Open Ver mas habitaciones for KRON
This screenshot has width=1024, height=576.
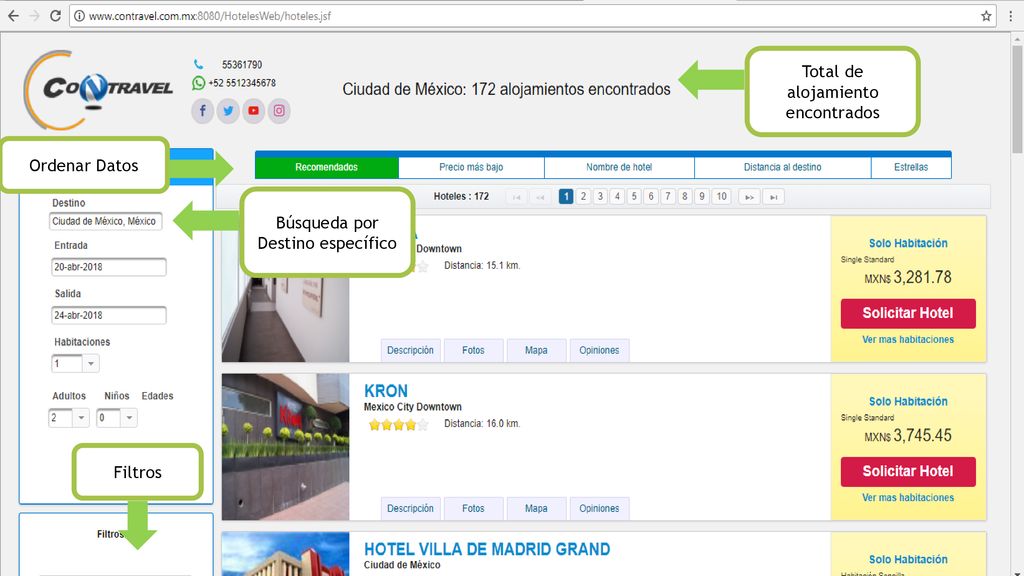(908, 498)
